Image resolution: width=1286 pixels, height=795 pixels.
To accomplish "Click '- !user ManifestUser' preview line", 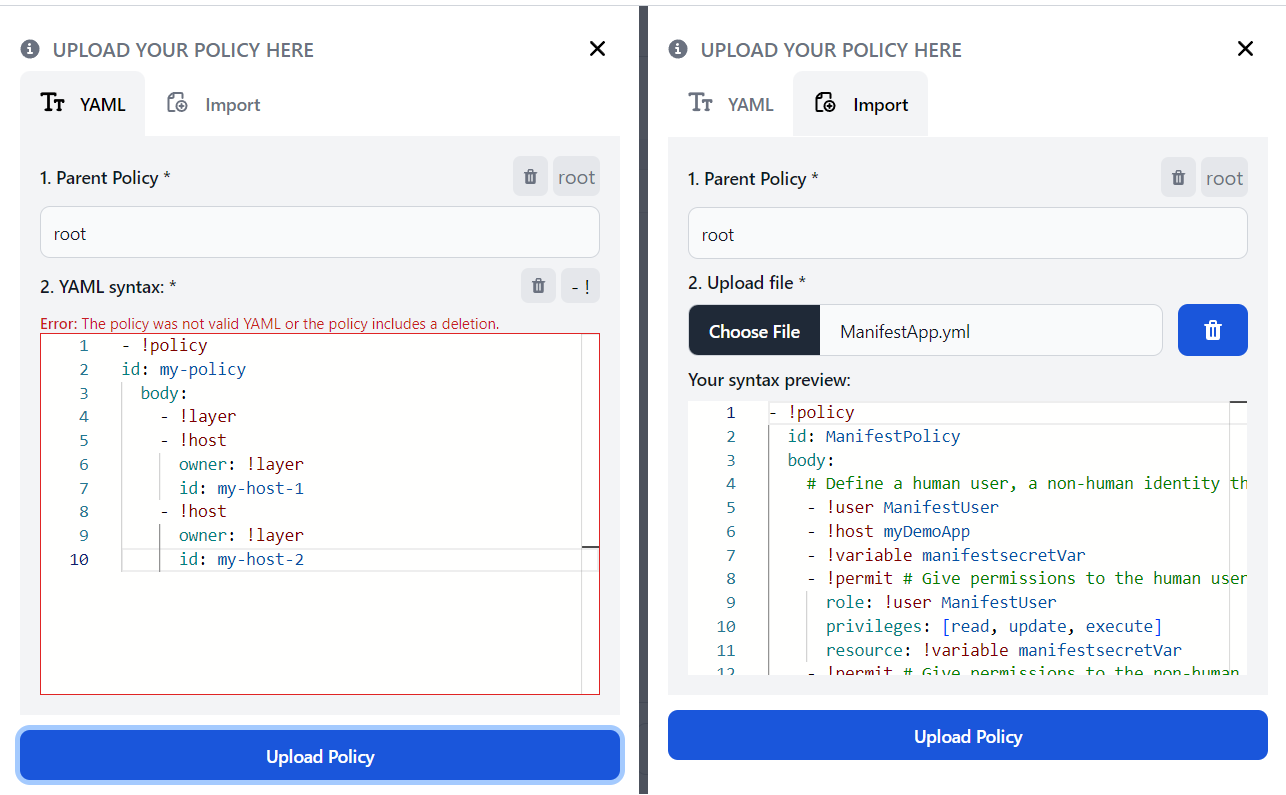I will coord(903,507).
